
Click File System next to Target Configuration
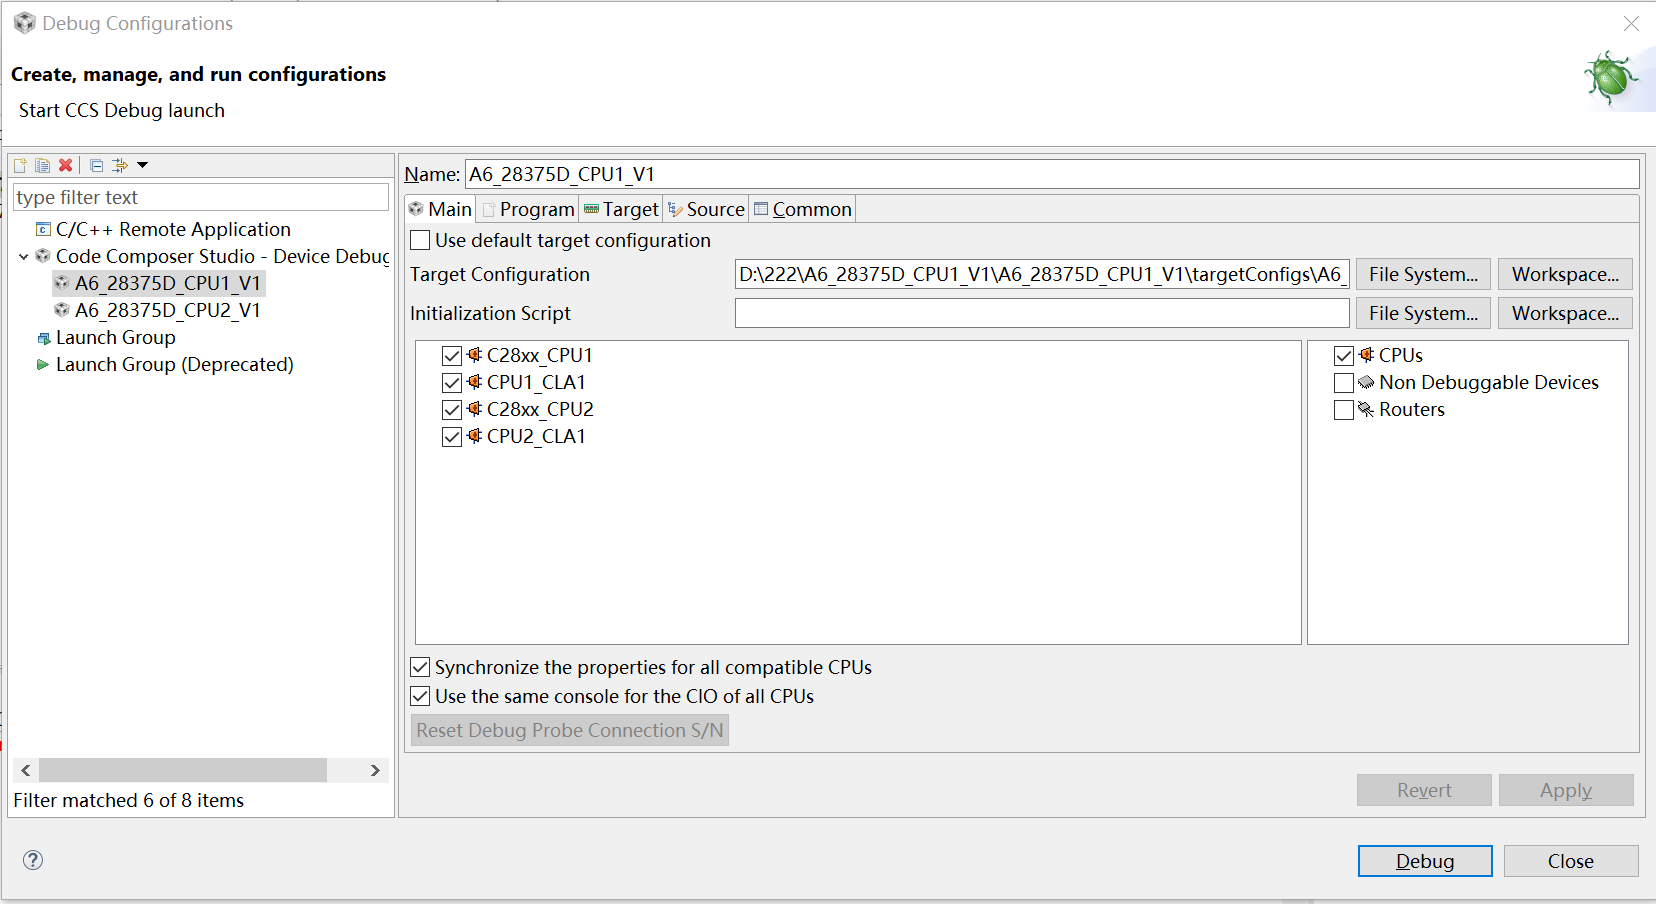(1422, 275)
